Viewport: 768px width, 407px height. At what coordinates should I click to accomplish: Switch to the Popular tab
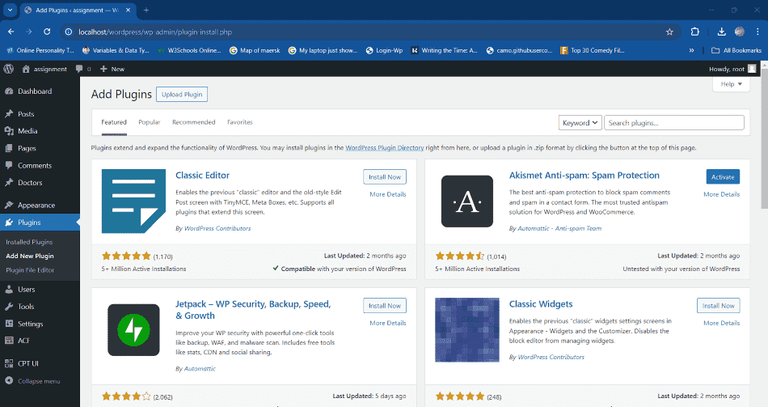(149, 122)
